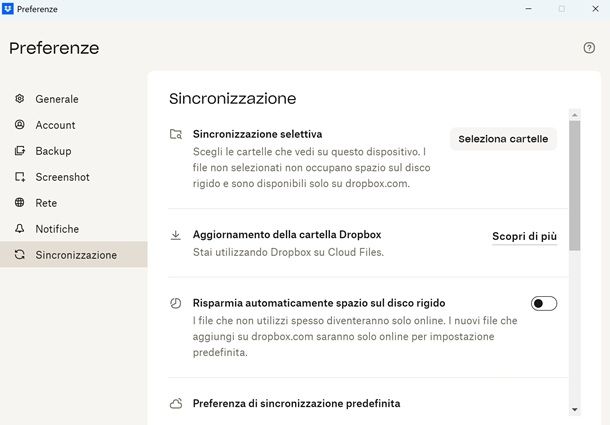Open help via question mark icon

coord(589,48)
